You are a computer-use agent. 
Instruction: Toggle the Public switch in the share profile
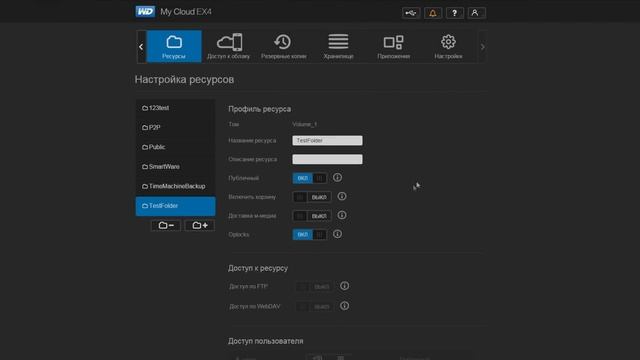point(309,178)
